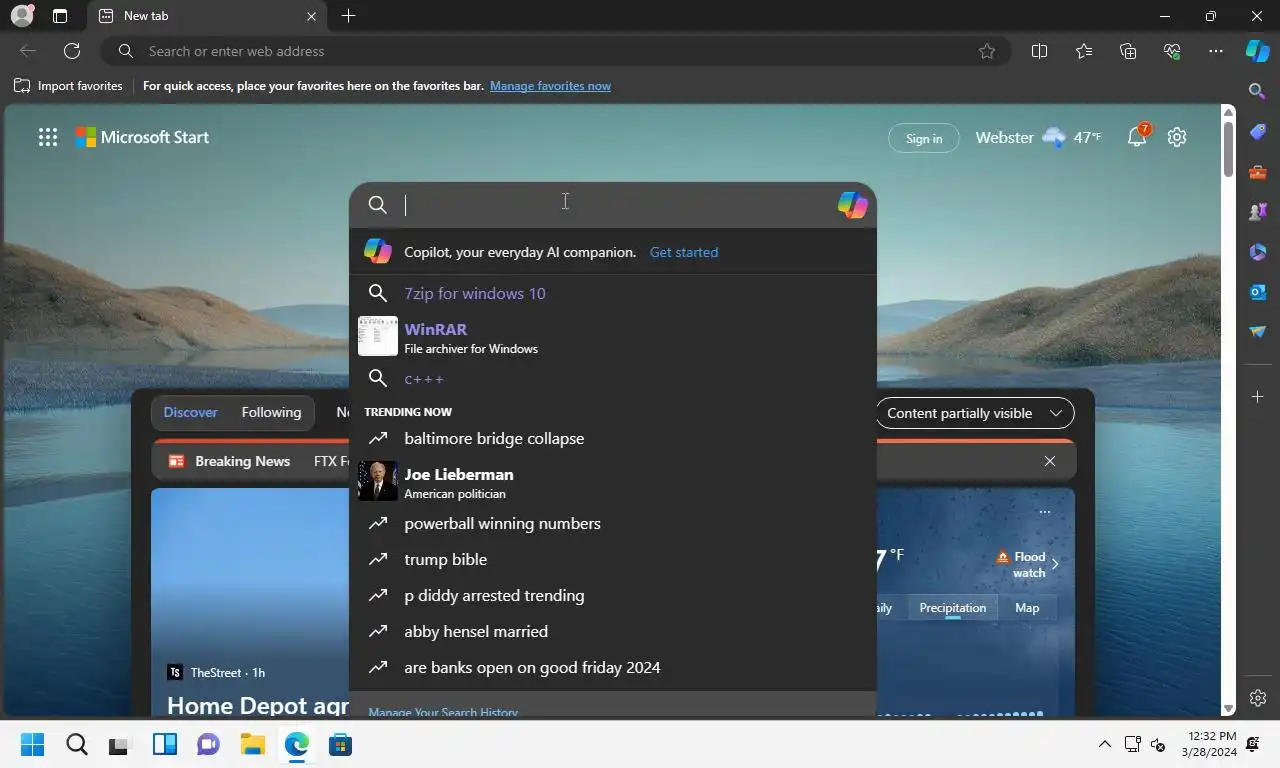Open the Edge profile avatar
Screen dimensions: 1280x768
pyautogui.click(x=22, y=16)
